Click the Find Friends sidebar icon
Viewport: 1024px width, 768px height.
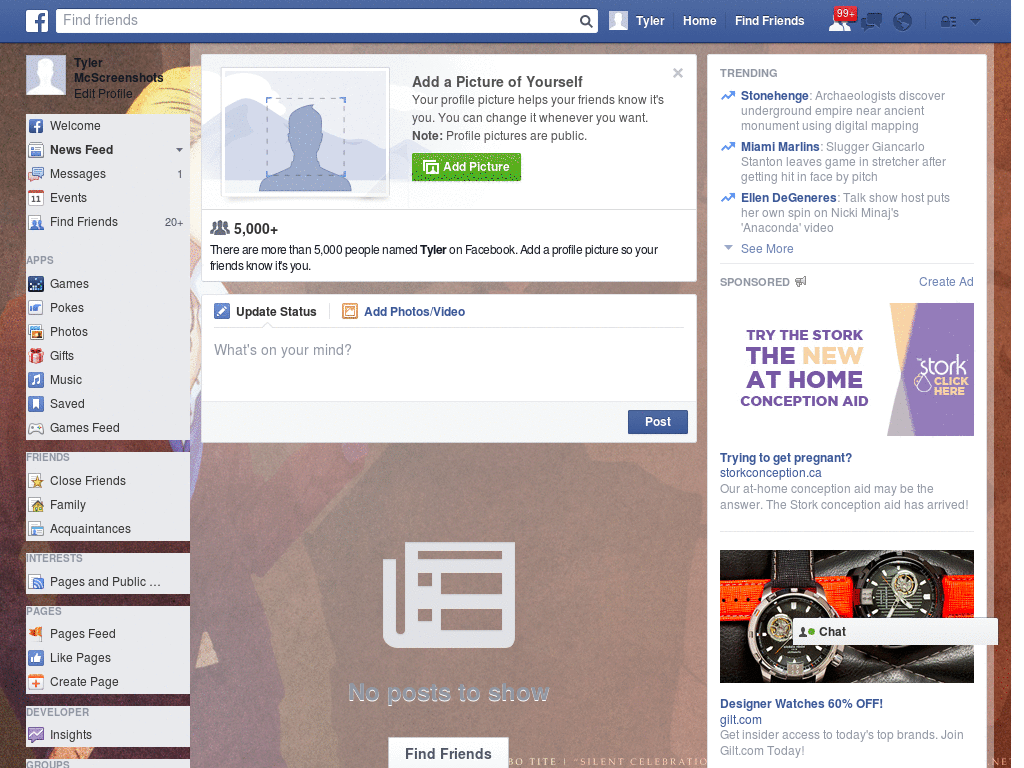pos(36,222)
